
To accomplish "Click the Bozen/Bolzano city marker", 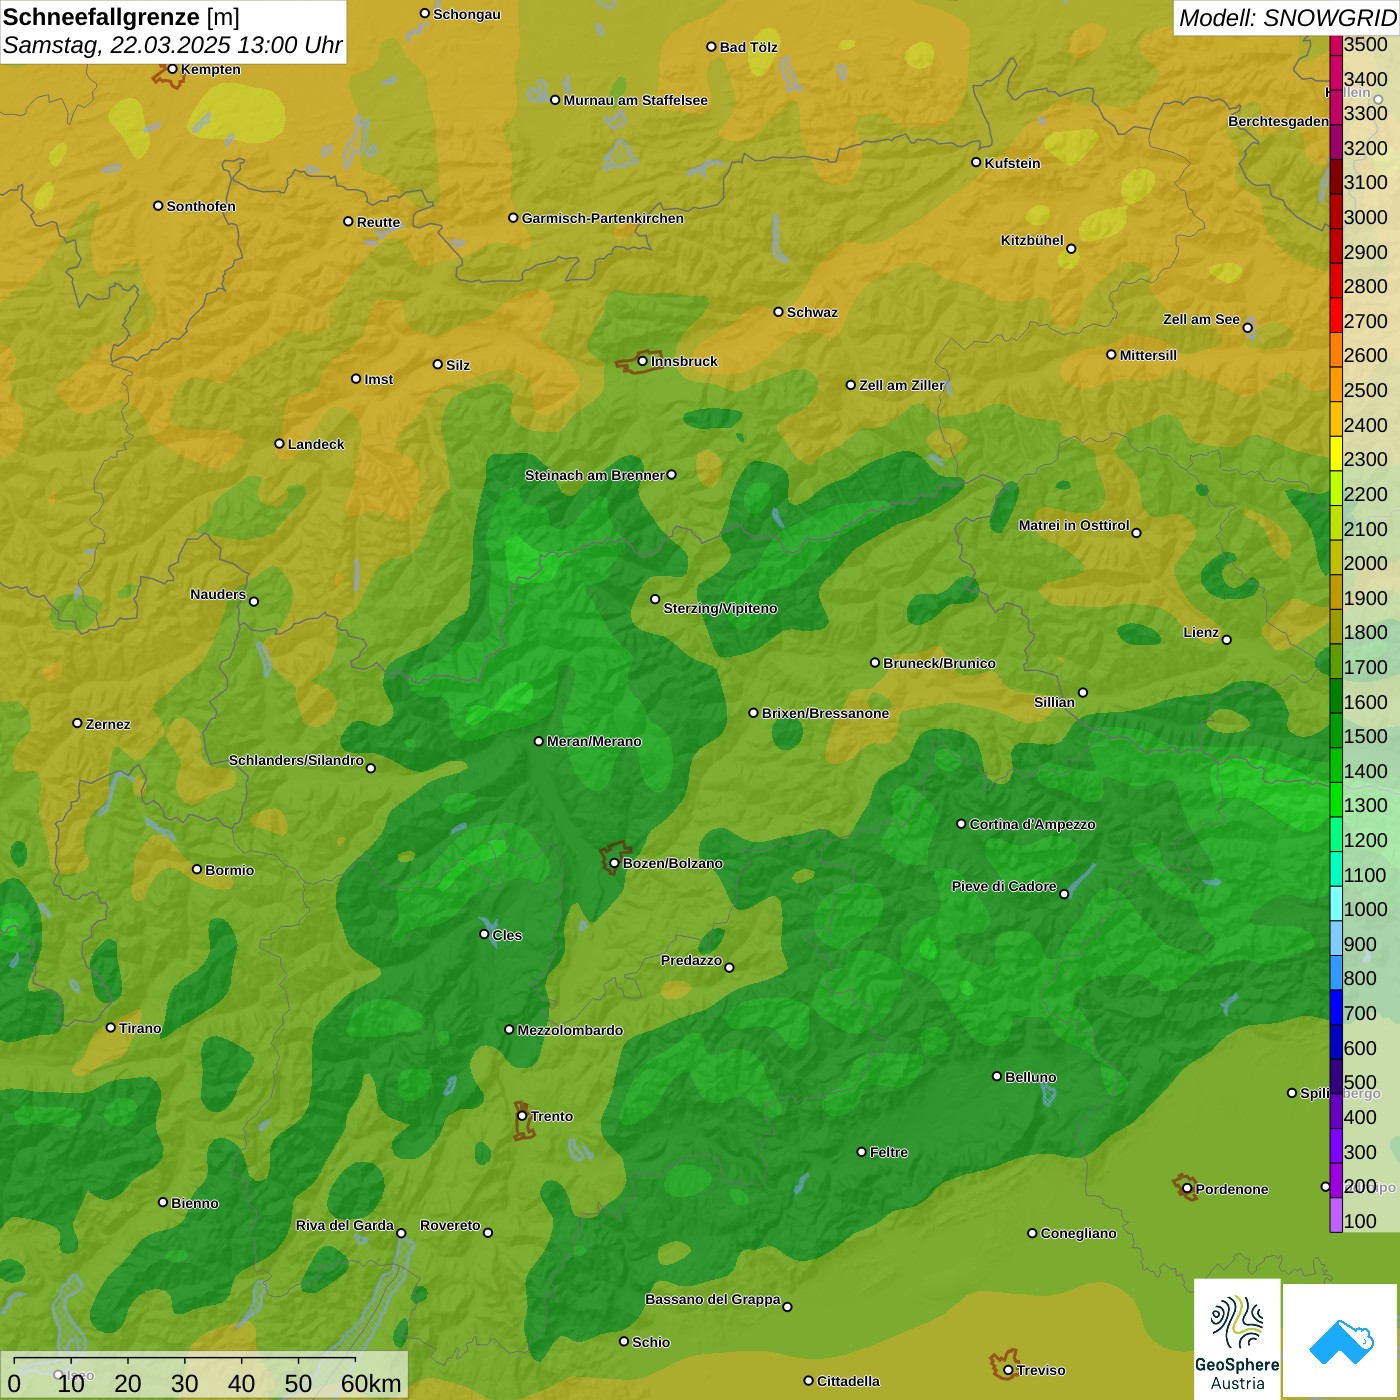I will pyautogui.click(x=614, y=863).
